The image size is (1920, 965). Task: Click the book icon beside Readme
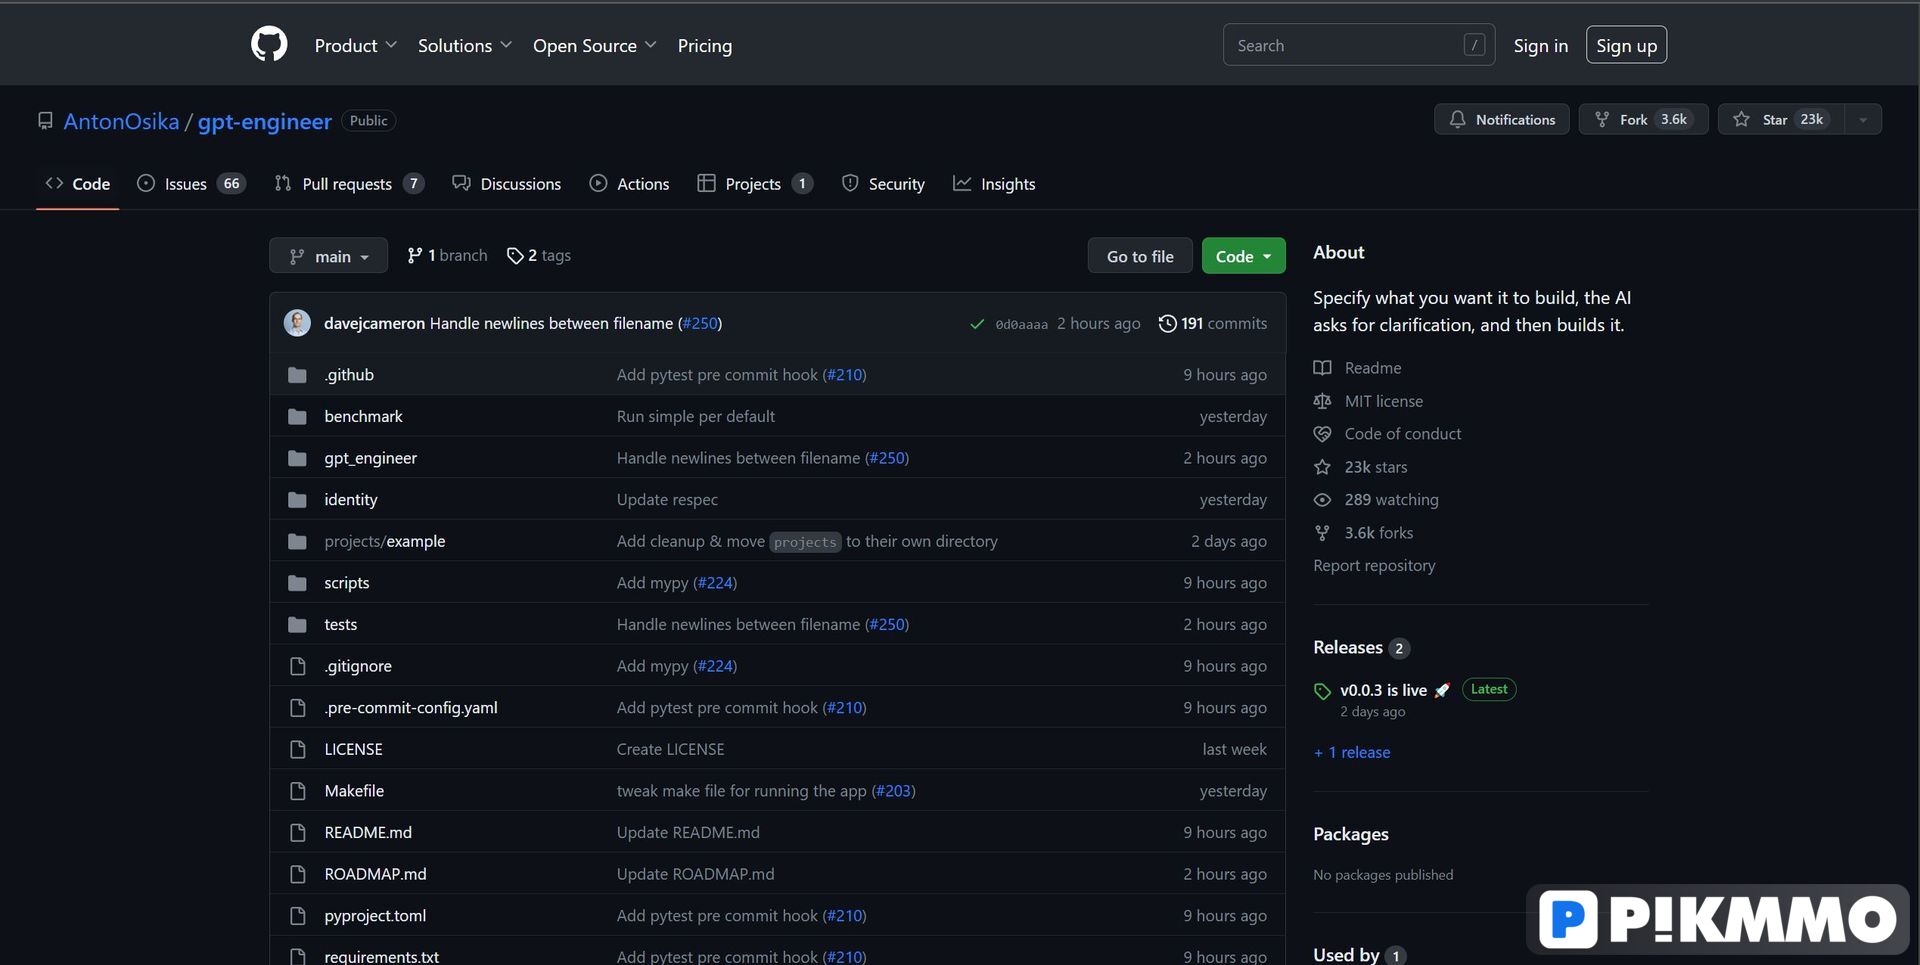coord(1322,368)
